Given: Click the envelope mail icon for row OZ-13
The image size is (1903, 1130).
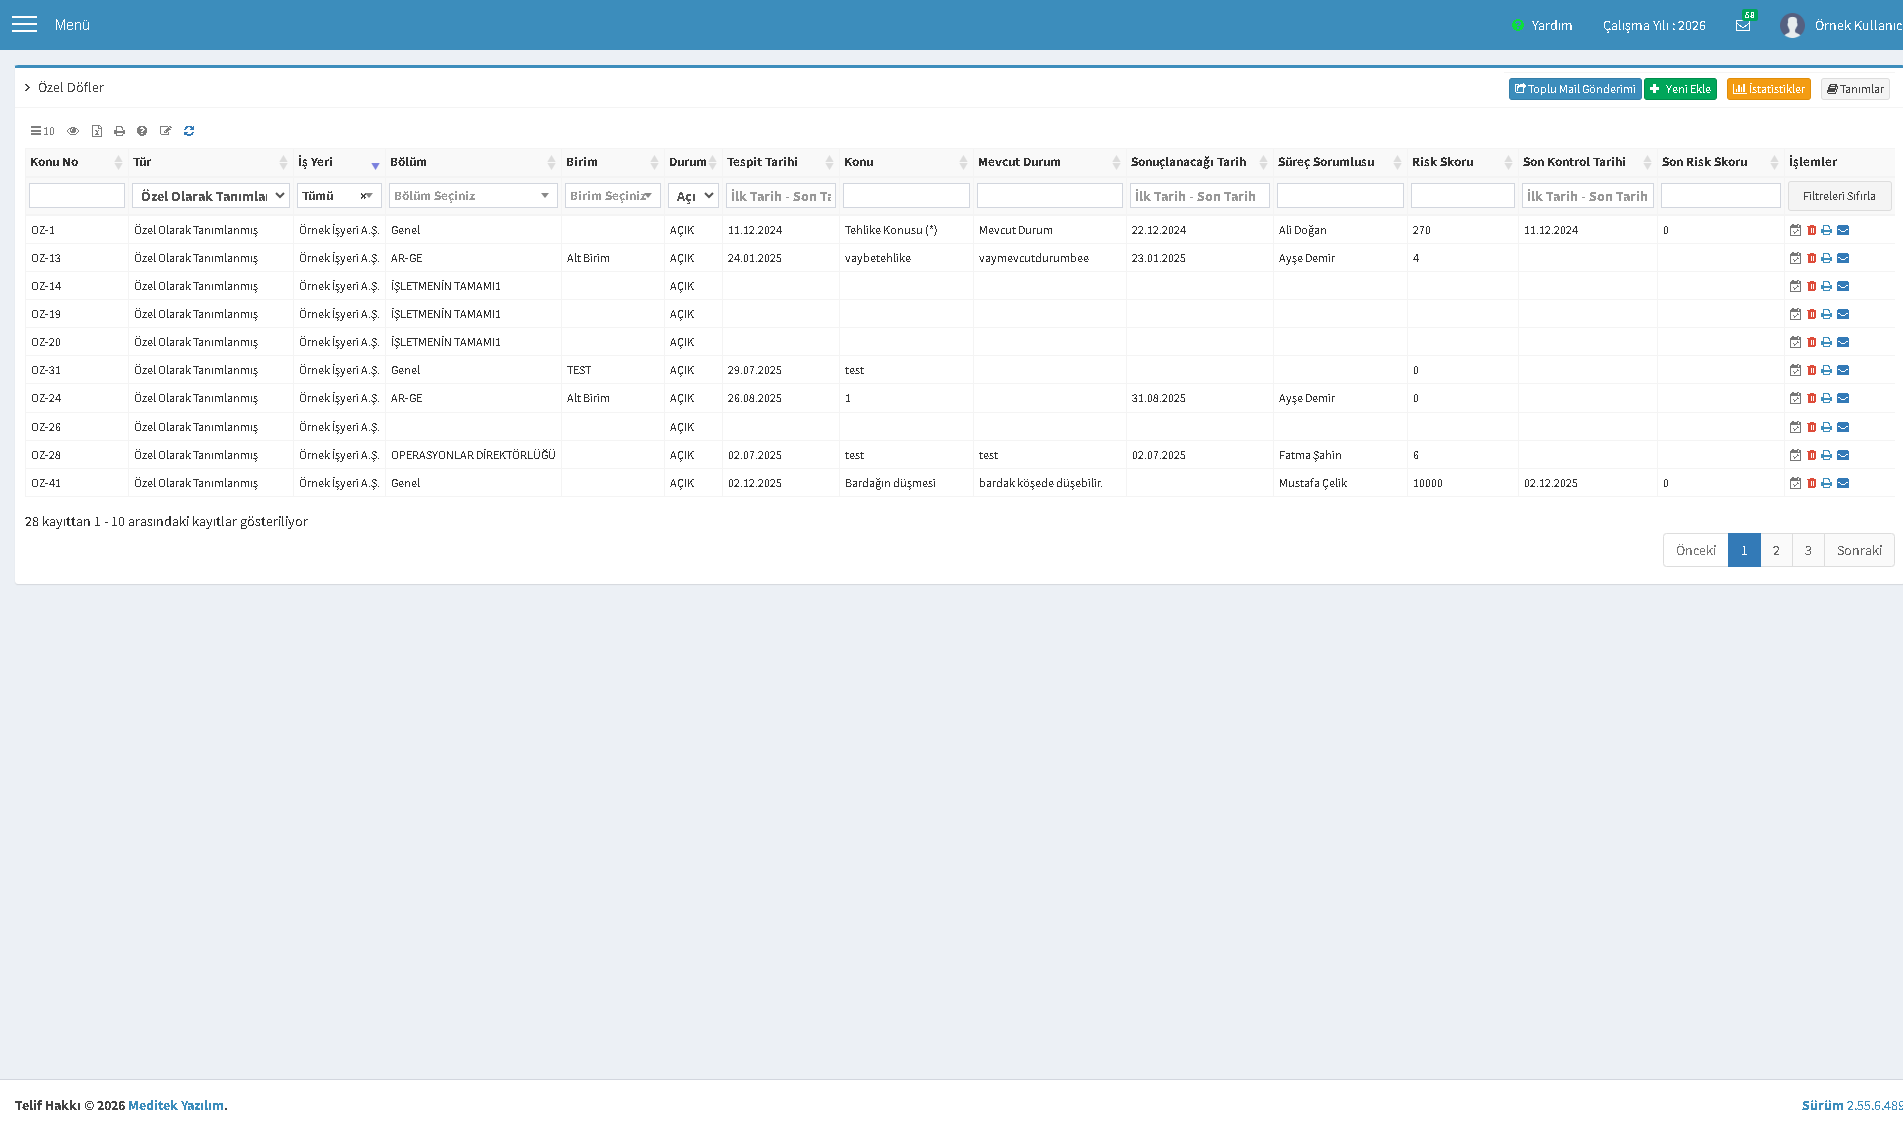Looking at the screenshot, I should point(1843,258).
